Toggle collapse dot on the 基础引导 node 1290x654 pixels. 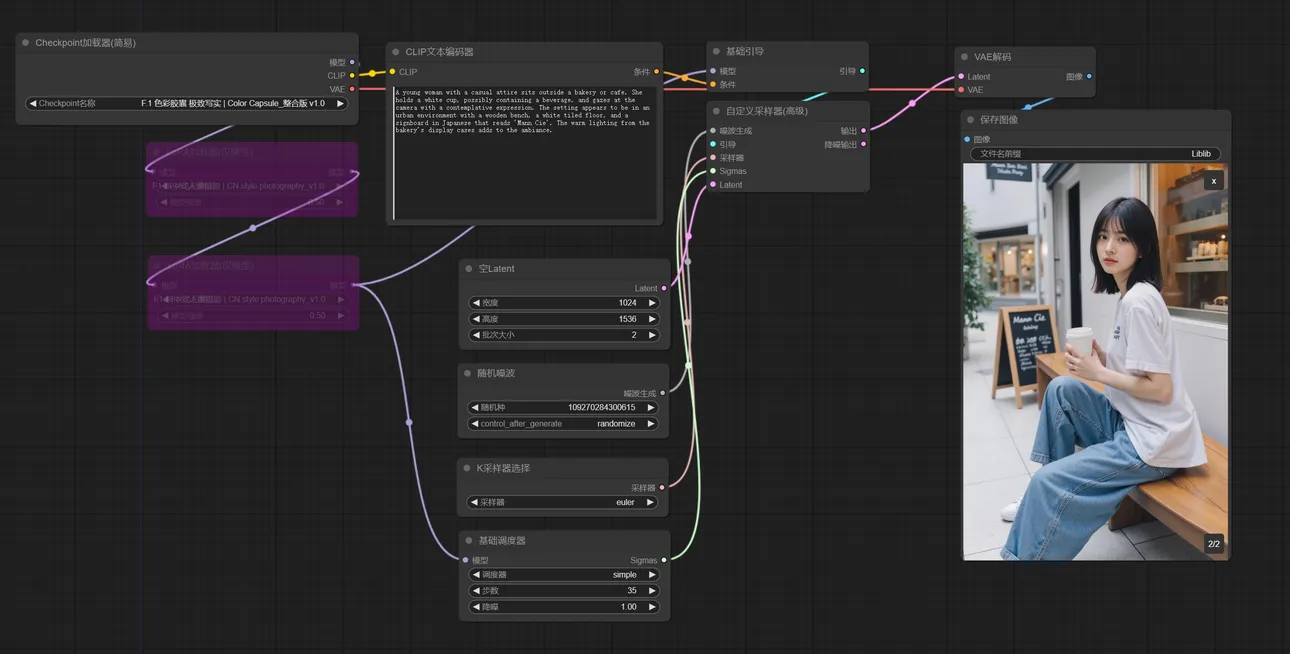coord(716,51)
